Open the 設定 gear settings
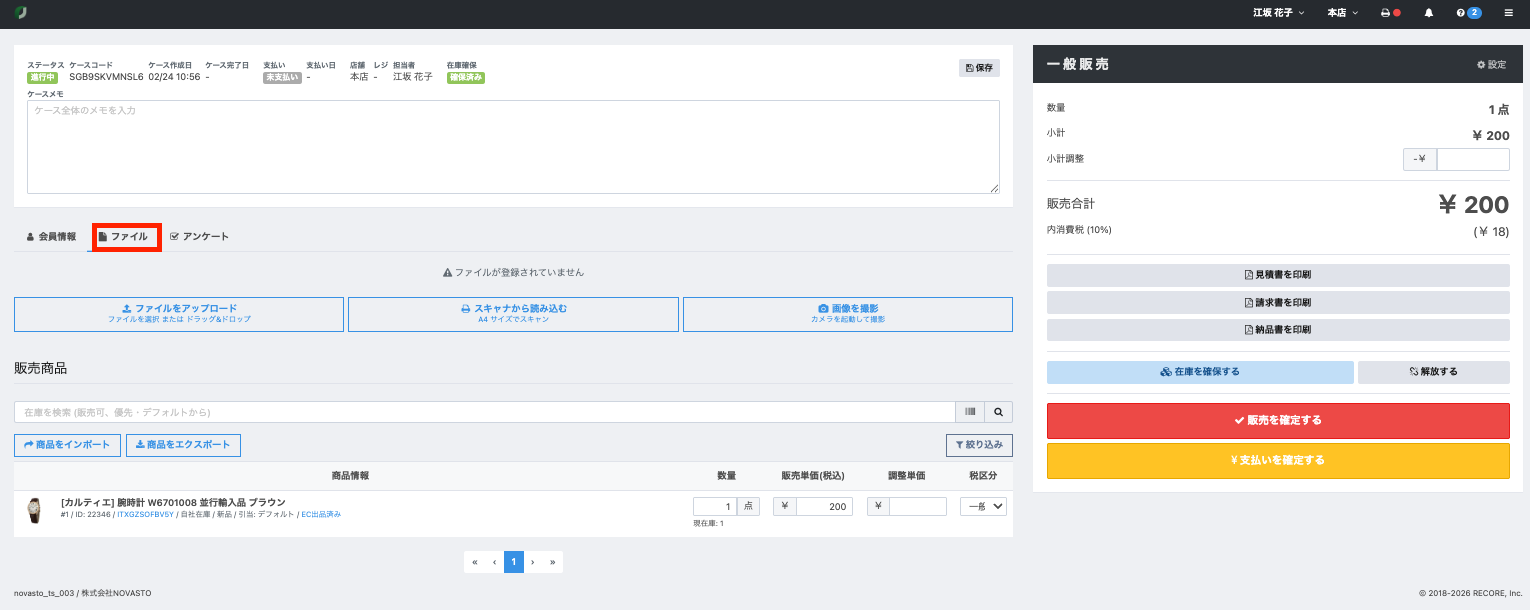1530x610 pixels. [x=1490, y=64]
